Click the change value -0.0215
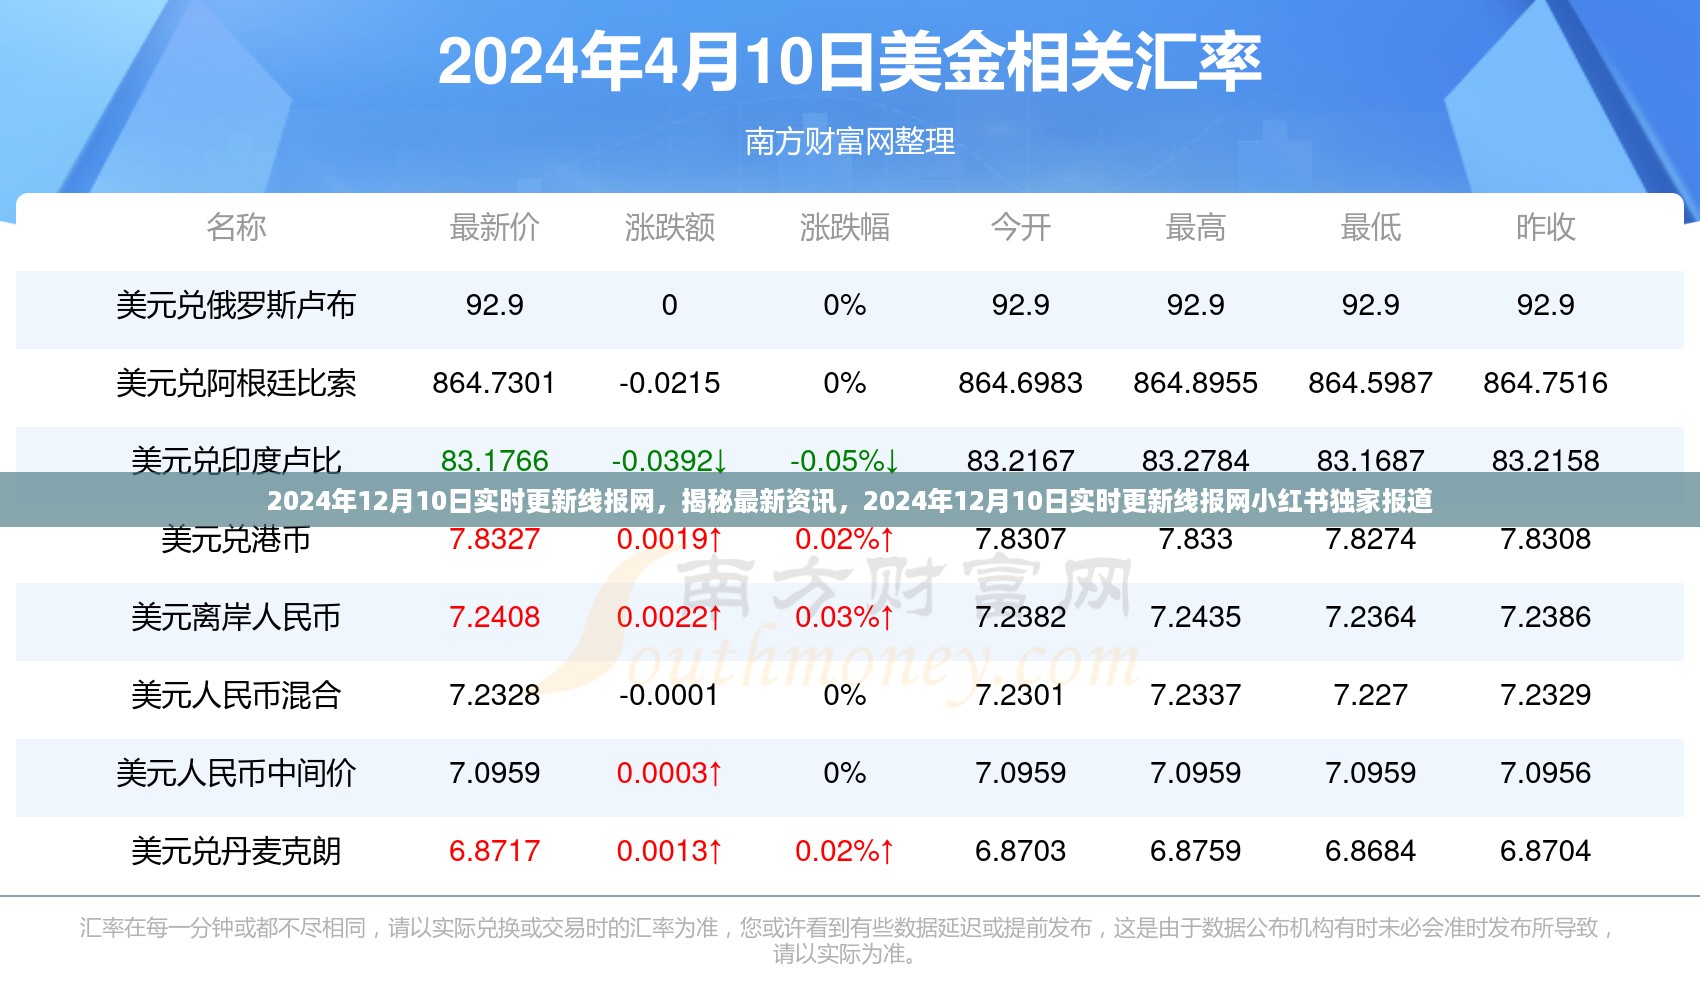This screenshot has width=1700, height=1000. pos(670,383)
